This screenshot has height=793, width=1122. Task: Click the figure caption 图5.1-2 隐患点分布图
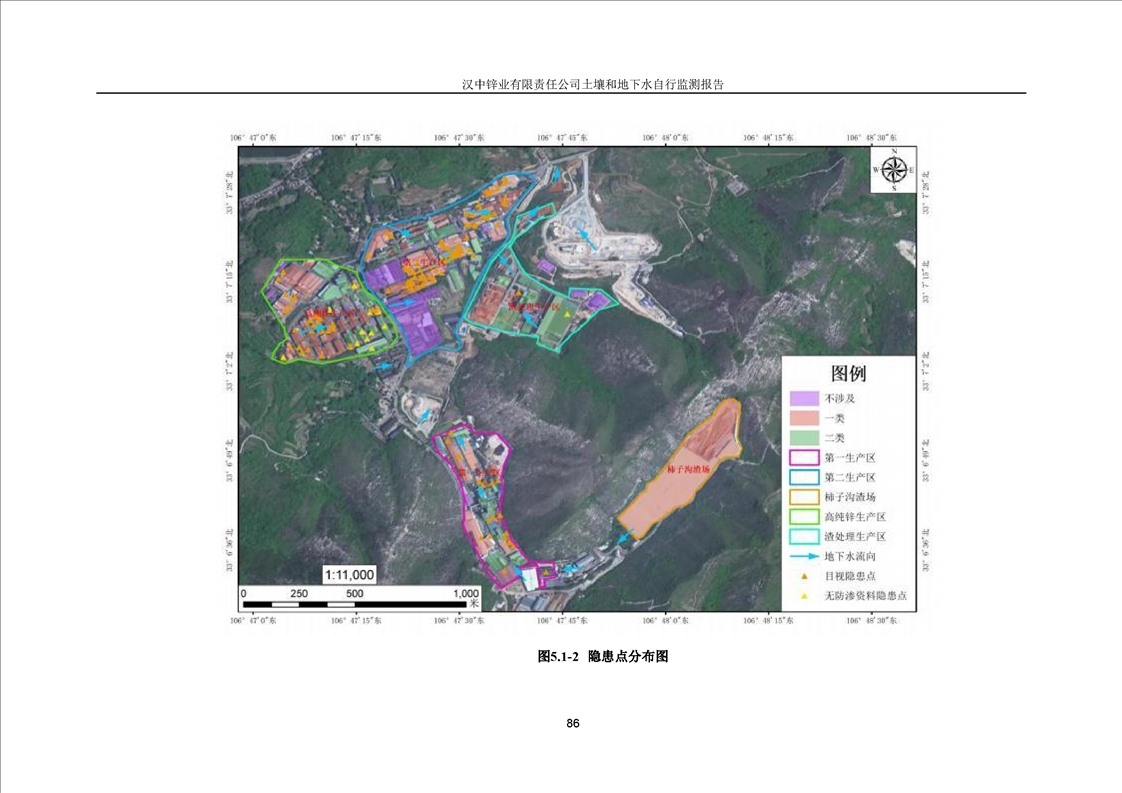point(602,657)
